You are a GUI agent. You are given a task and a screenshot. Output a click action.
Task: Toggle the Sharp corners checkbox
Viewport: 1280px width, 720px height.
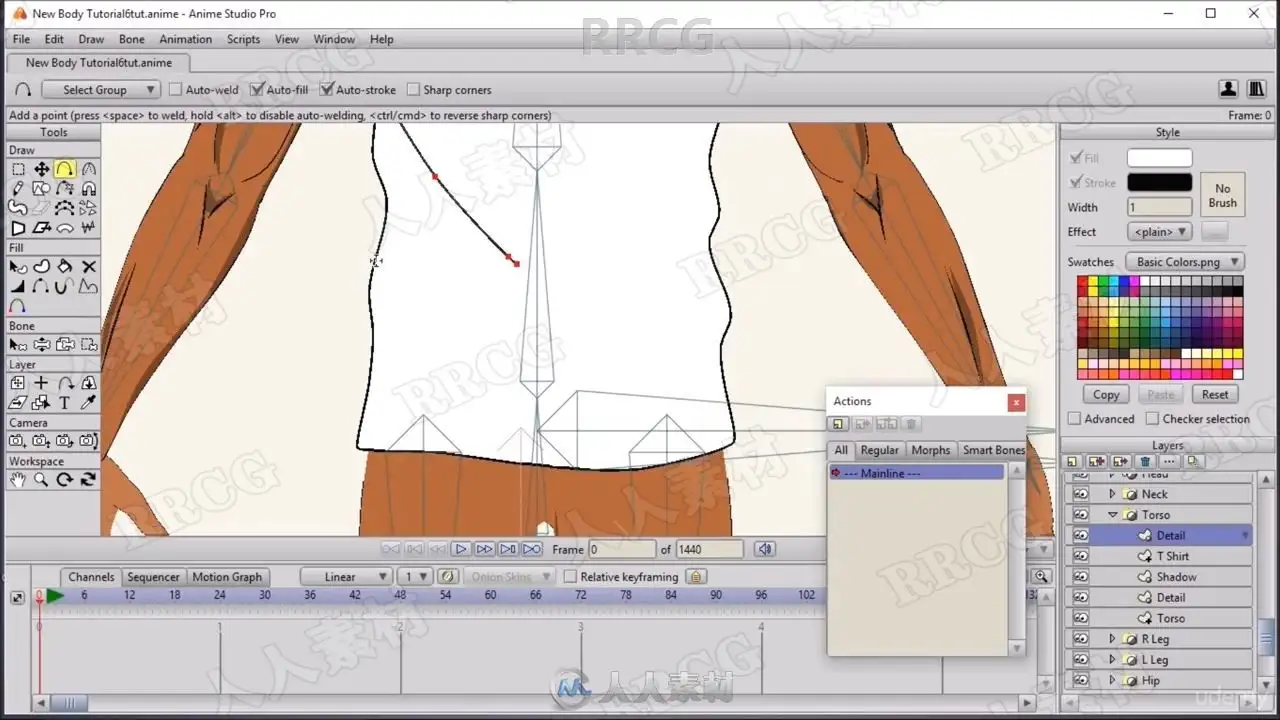tap(414, 90)
